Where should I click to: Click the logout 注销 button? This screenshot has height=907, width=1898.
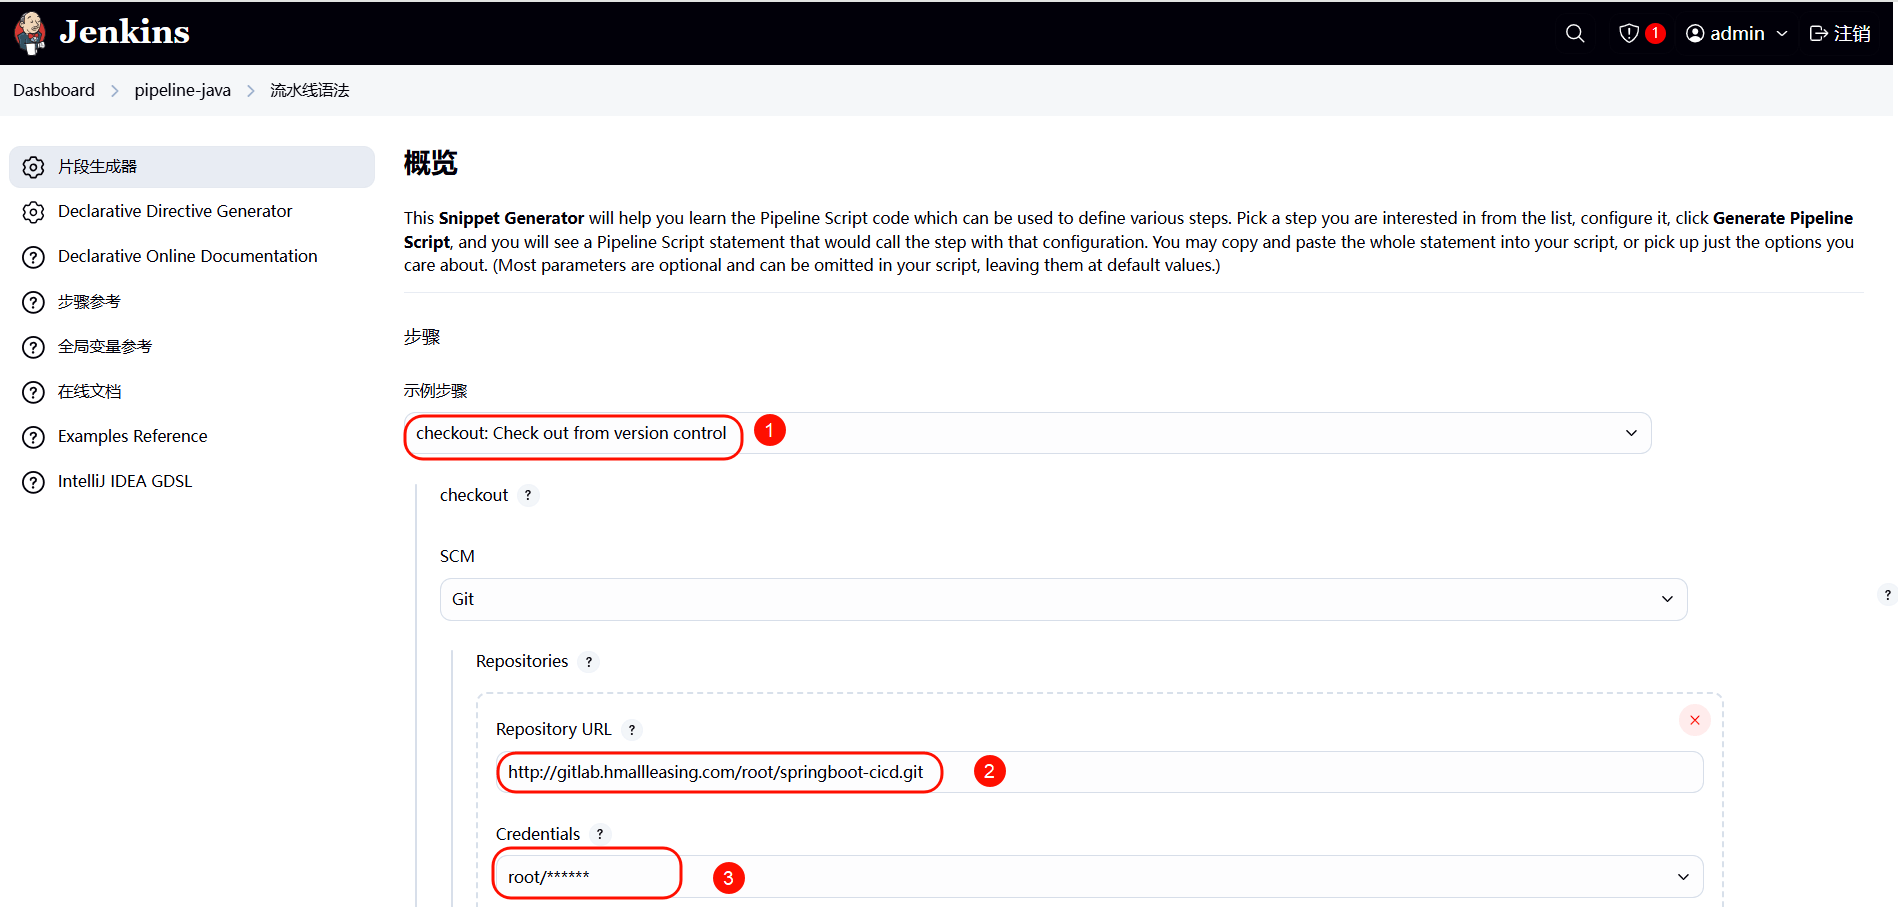tap(1840, 33)
